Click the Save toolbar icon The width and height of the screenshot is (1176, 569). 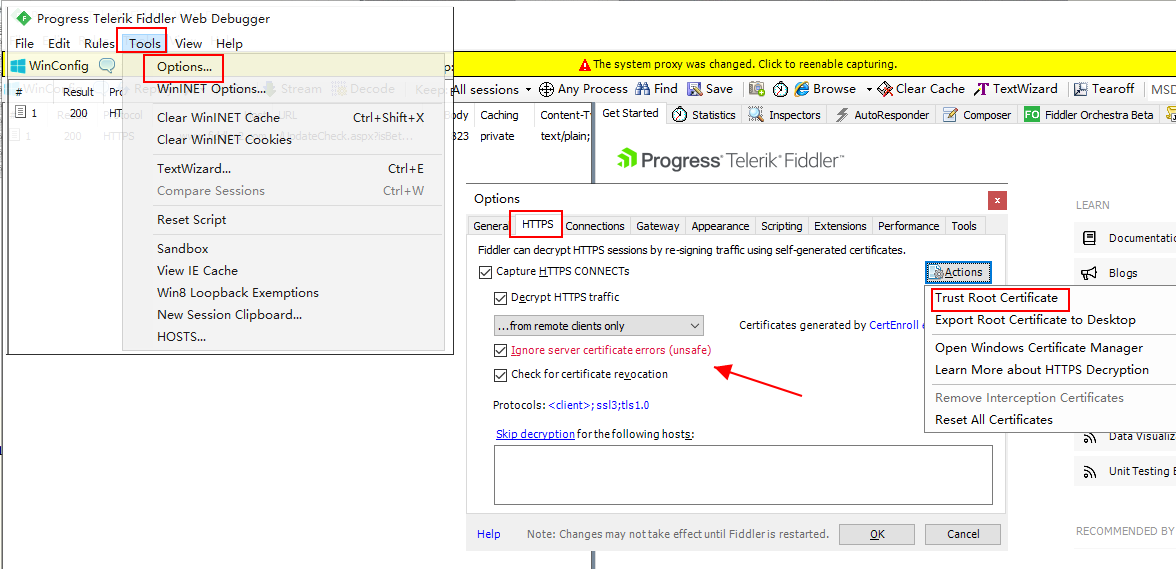[694, 89]
